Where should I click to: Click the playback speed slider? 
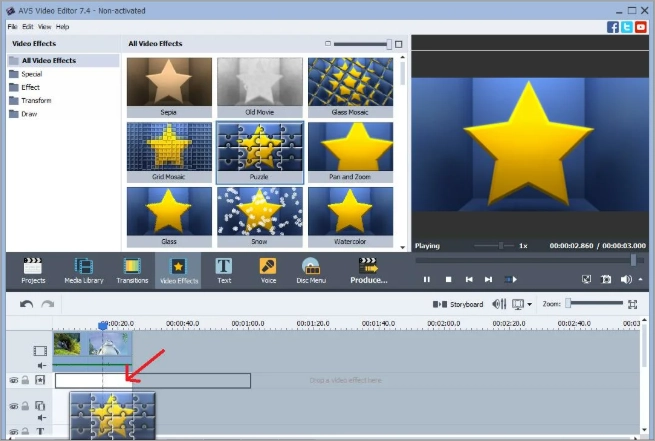pyautogui.click(x=494, y=246)
